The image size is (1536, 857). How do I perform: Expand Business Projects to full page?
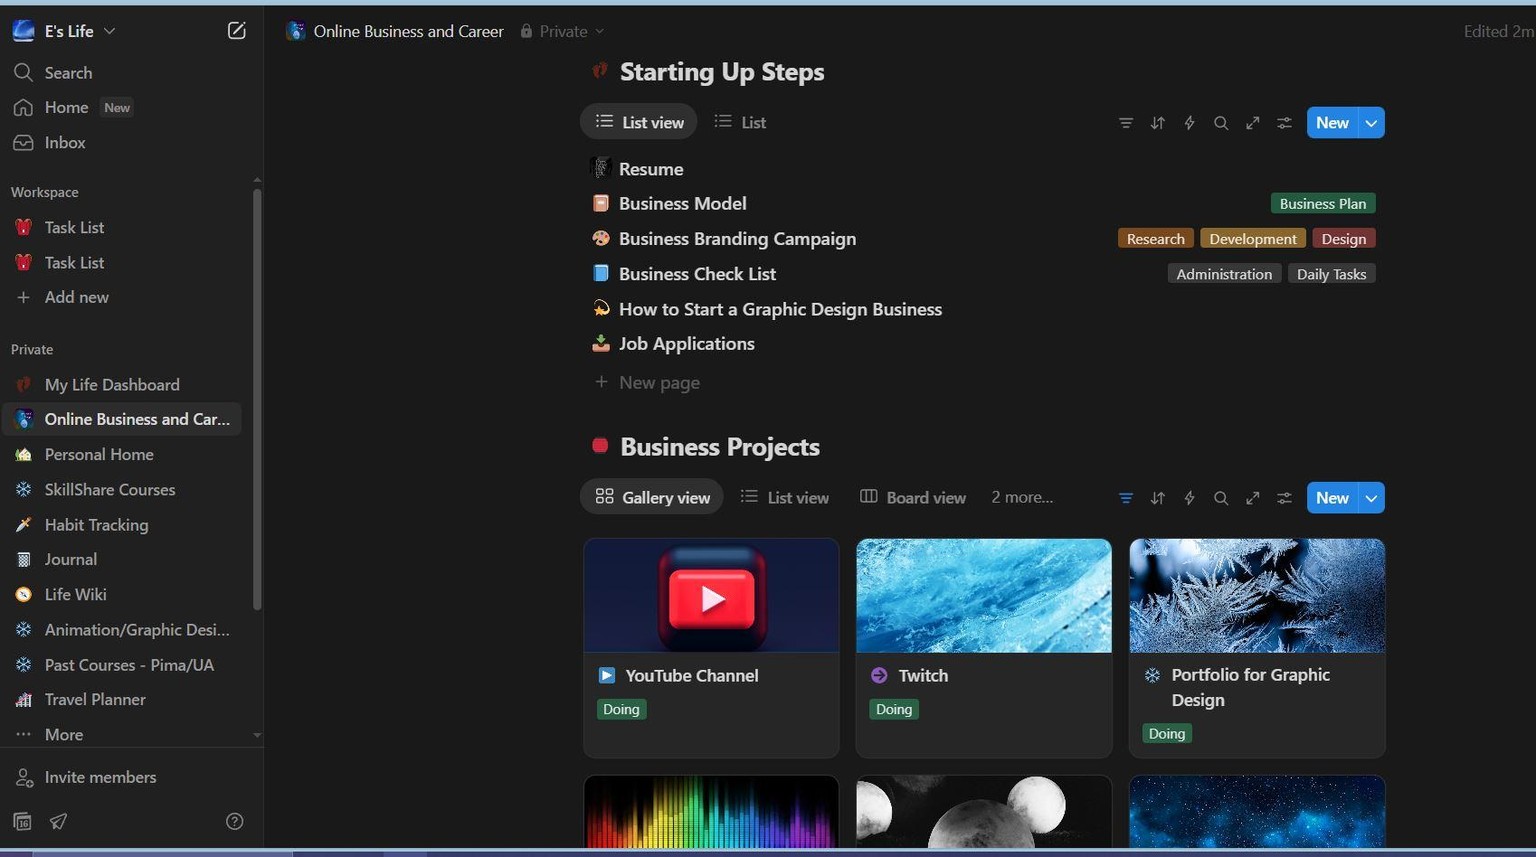(1253, 498)
